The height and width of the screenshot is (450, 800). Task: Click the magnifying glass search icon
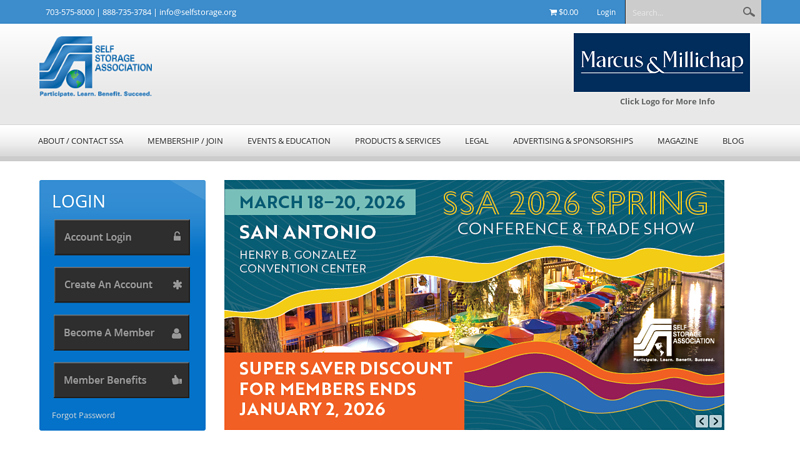748,12
